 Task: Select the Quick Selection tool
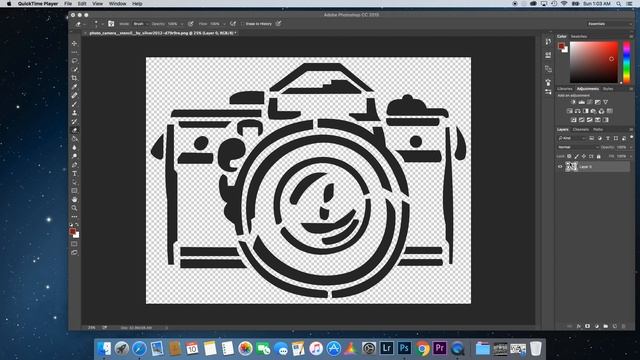(74, 69)
